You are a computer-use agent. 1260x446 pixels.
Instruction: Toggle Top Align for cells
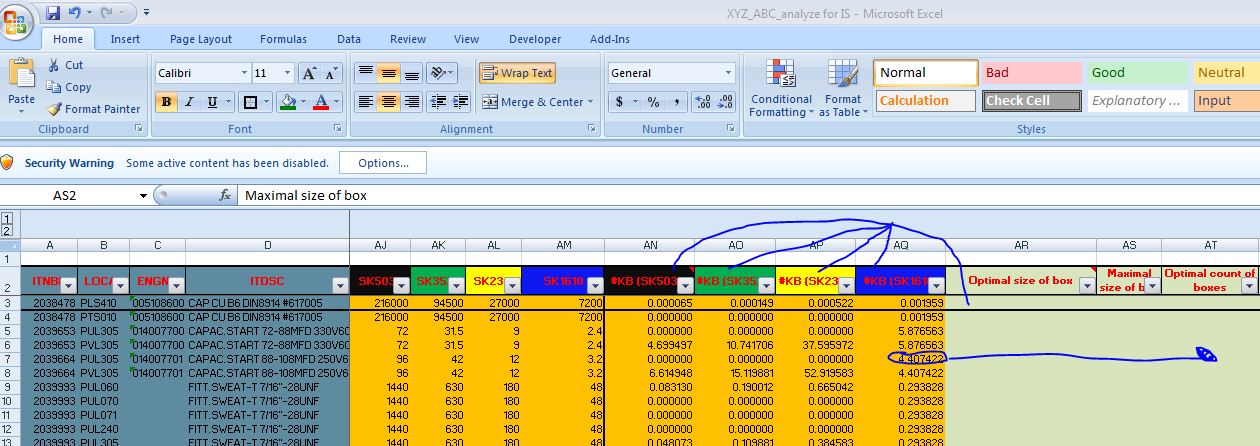pyautogui.click(x=365, y=73)
